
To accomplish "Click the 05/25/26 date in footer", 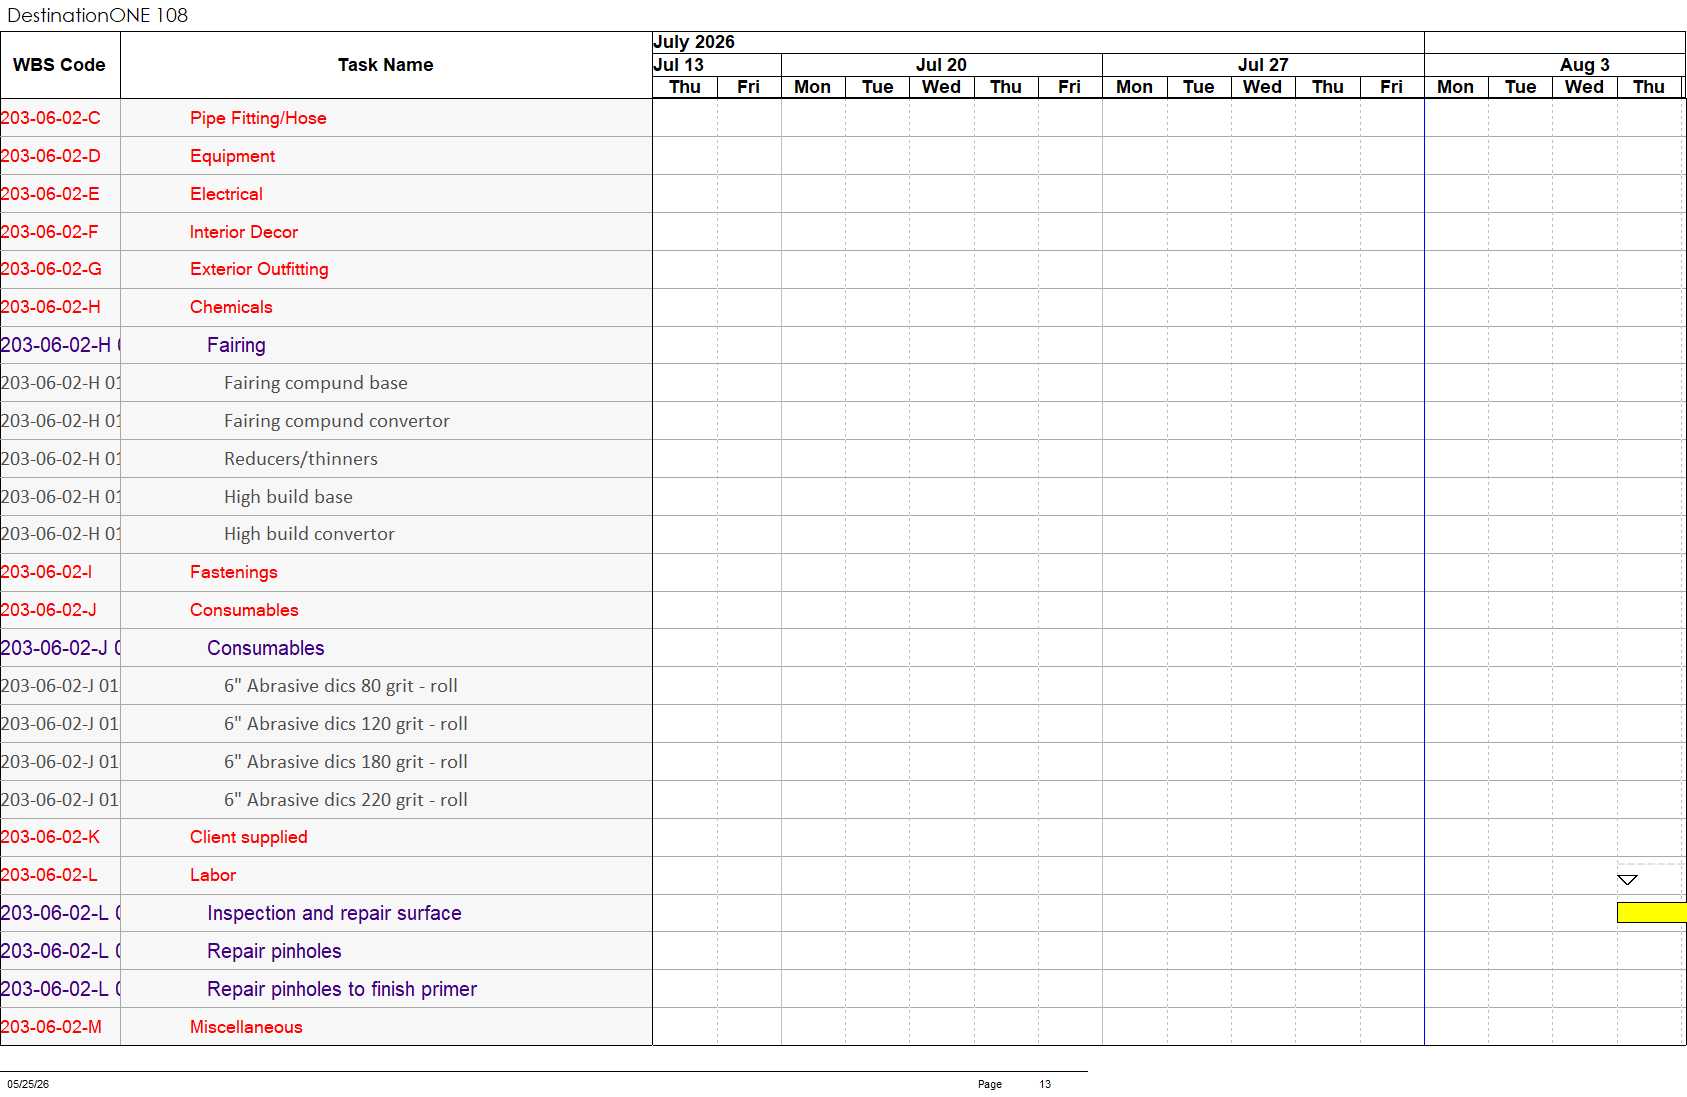I will point(28,1084).
